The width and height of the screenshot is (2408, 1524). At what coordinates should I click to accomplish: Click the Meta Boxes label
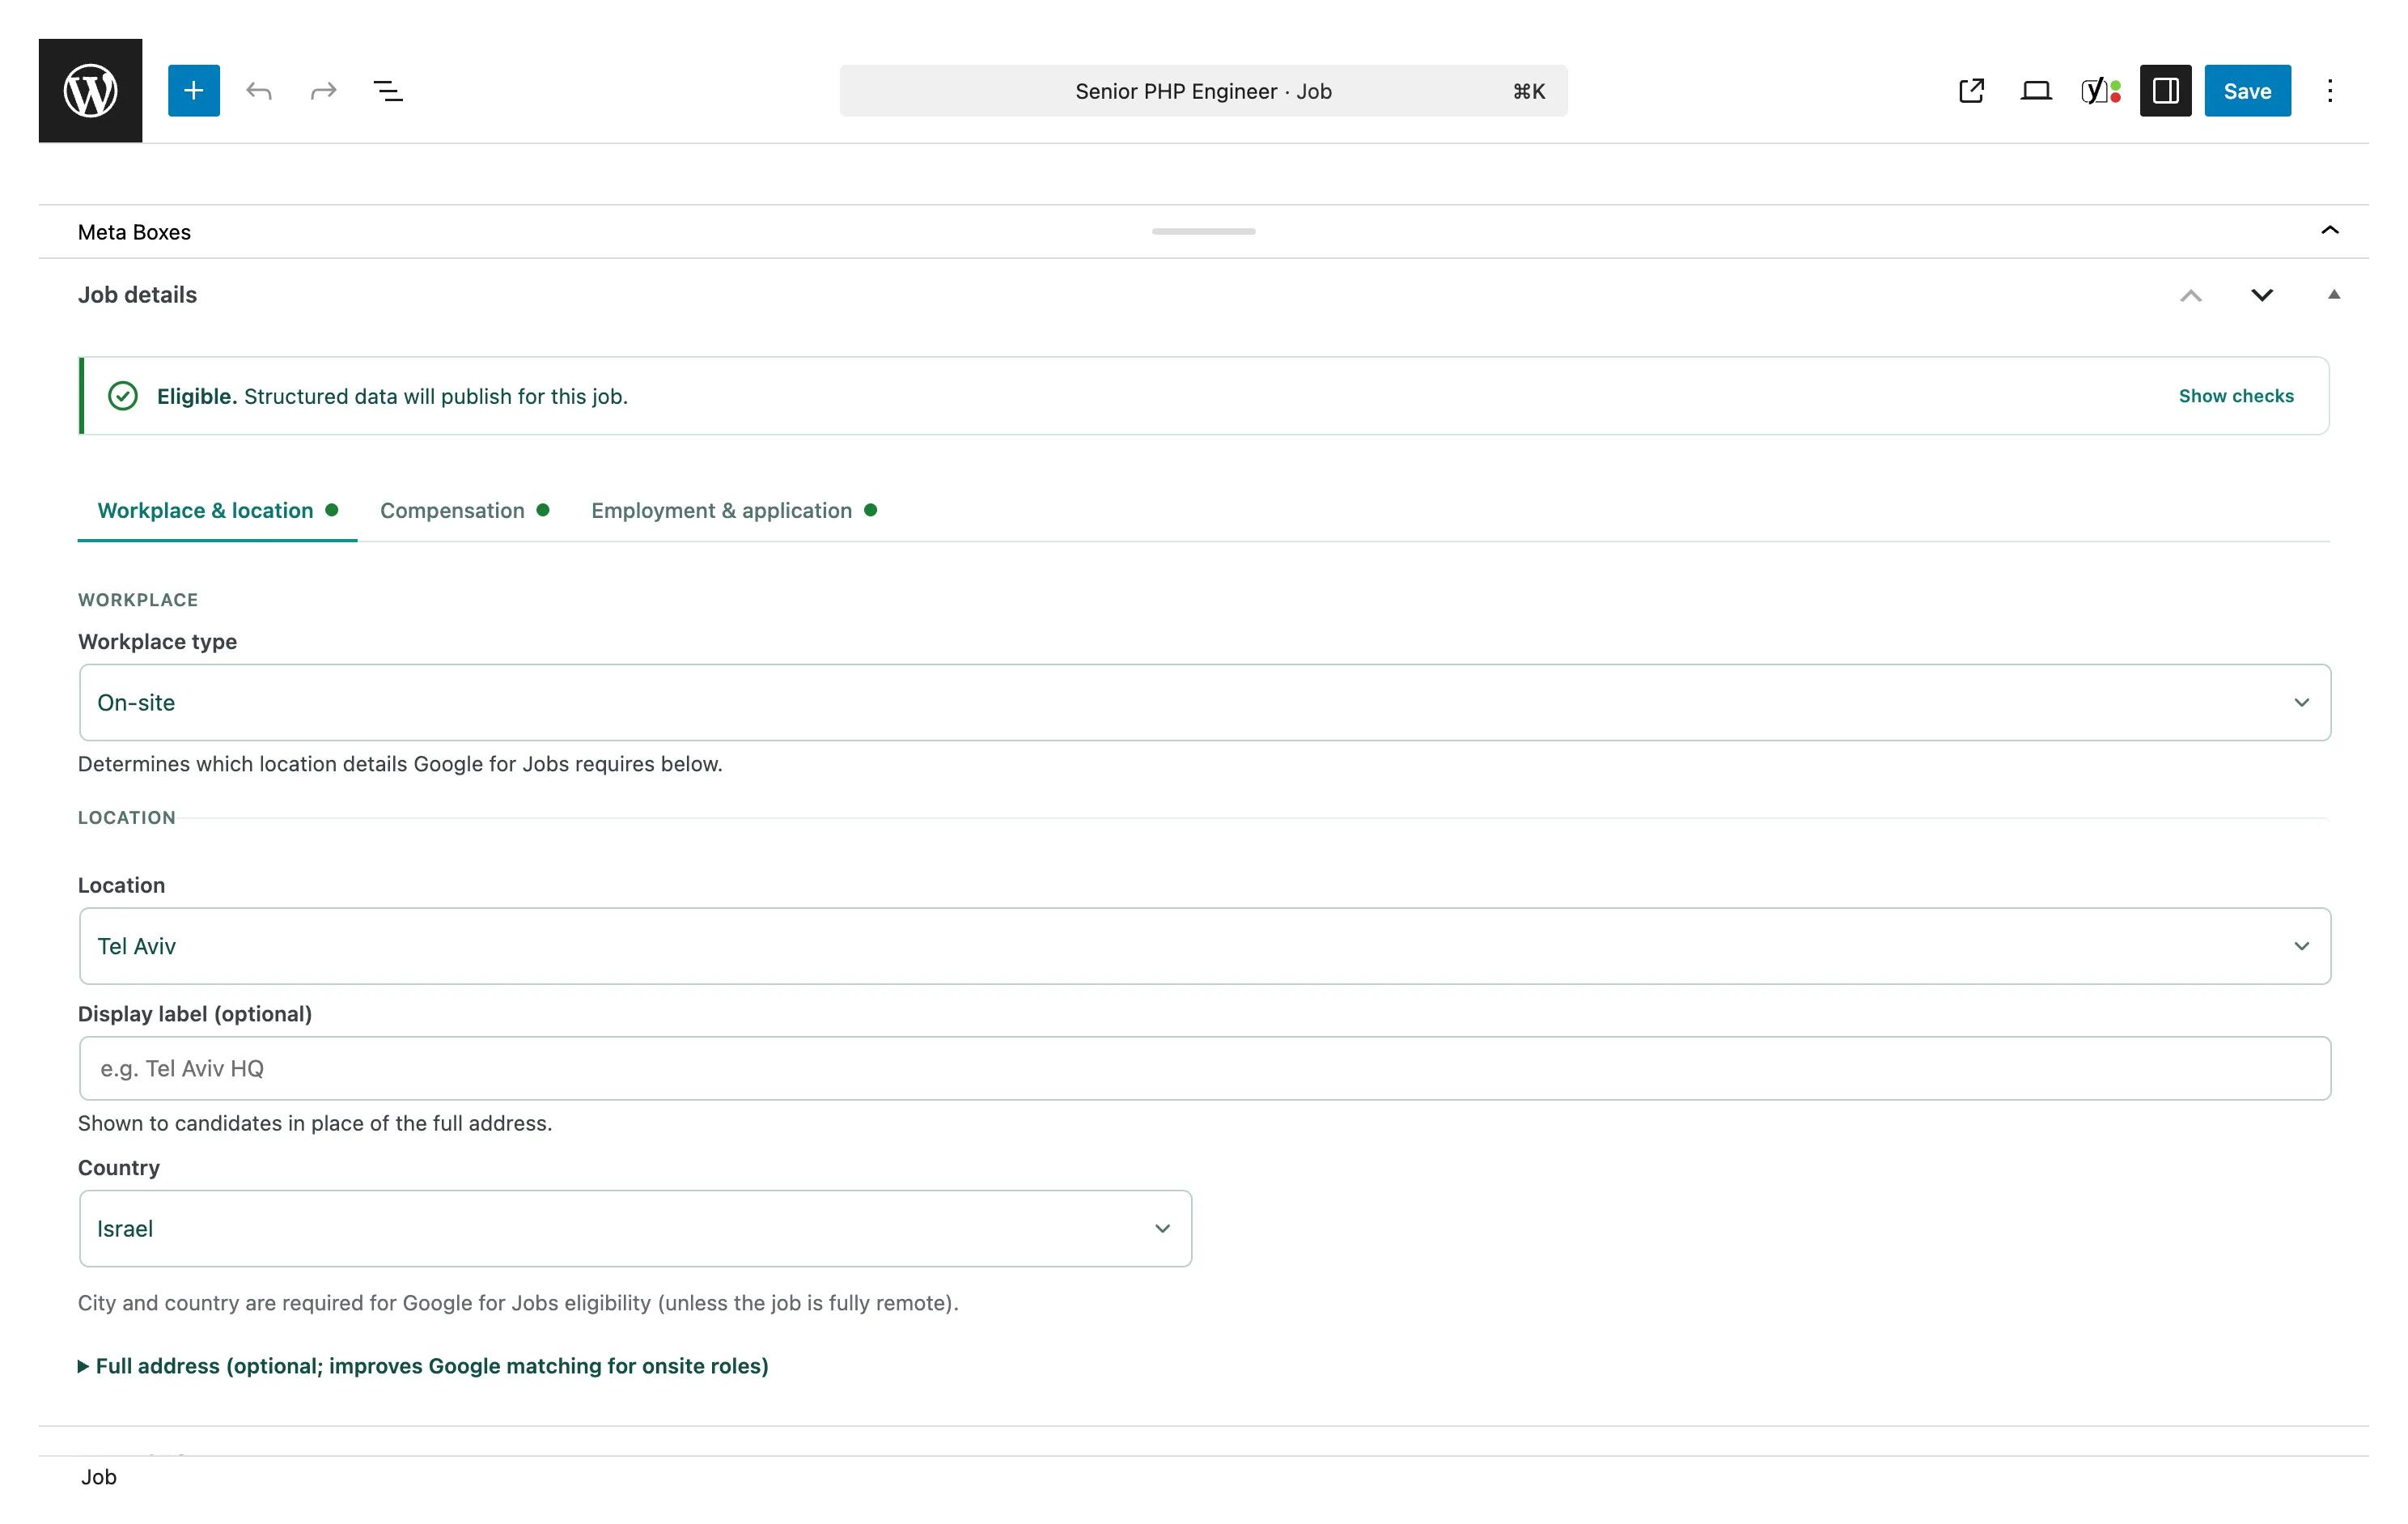coord(134,232)
